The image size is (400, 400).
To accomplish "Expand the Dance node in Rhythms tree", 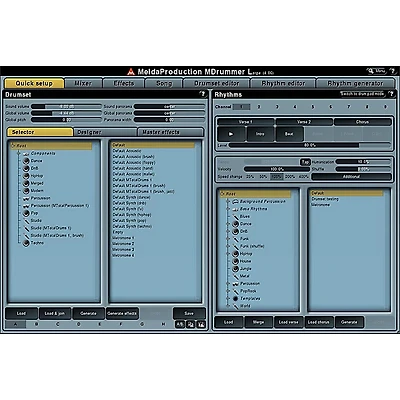I will (228, 224).
